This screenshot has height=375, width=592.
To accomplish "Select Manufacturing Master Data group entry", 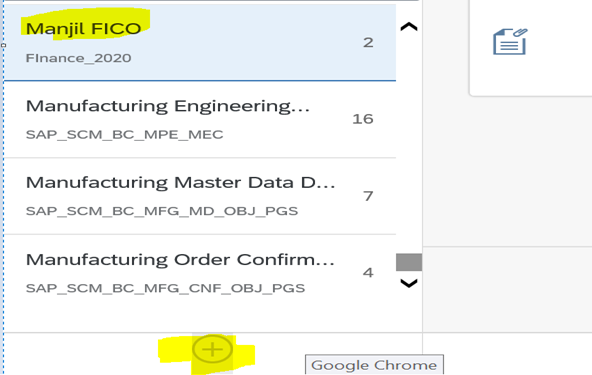I will tap(200, 196).
